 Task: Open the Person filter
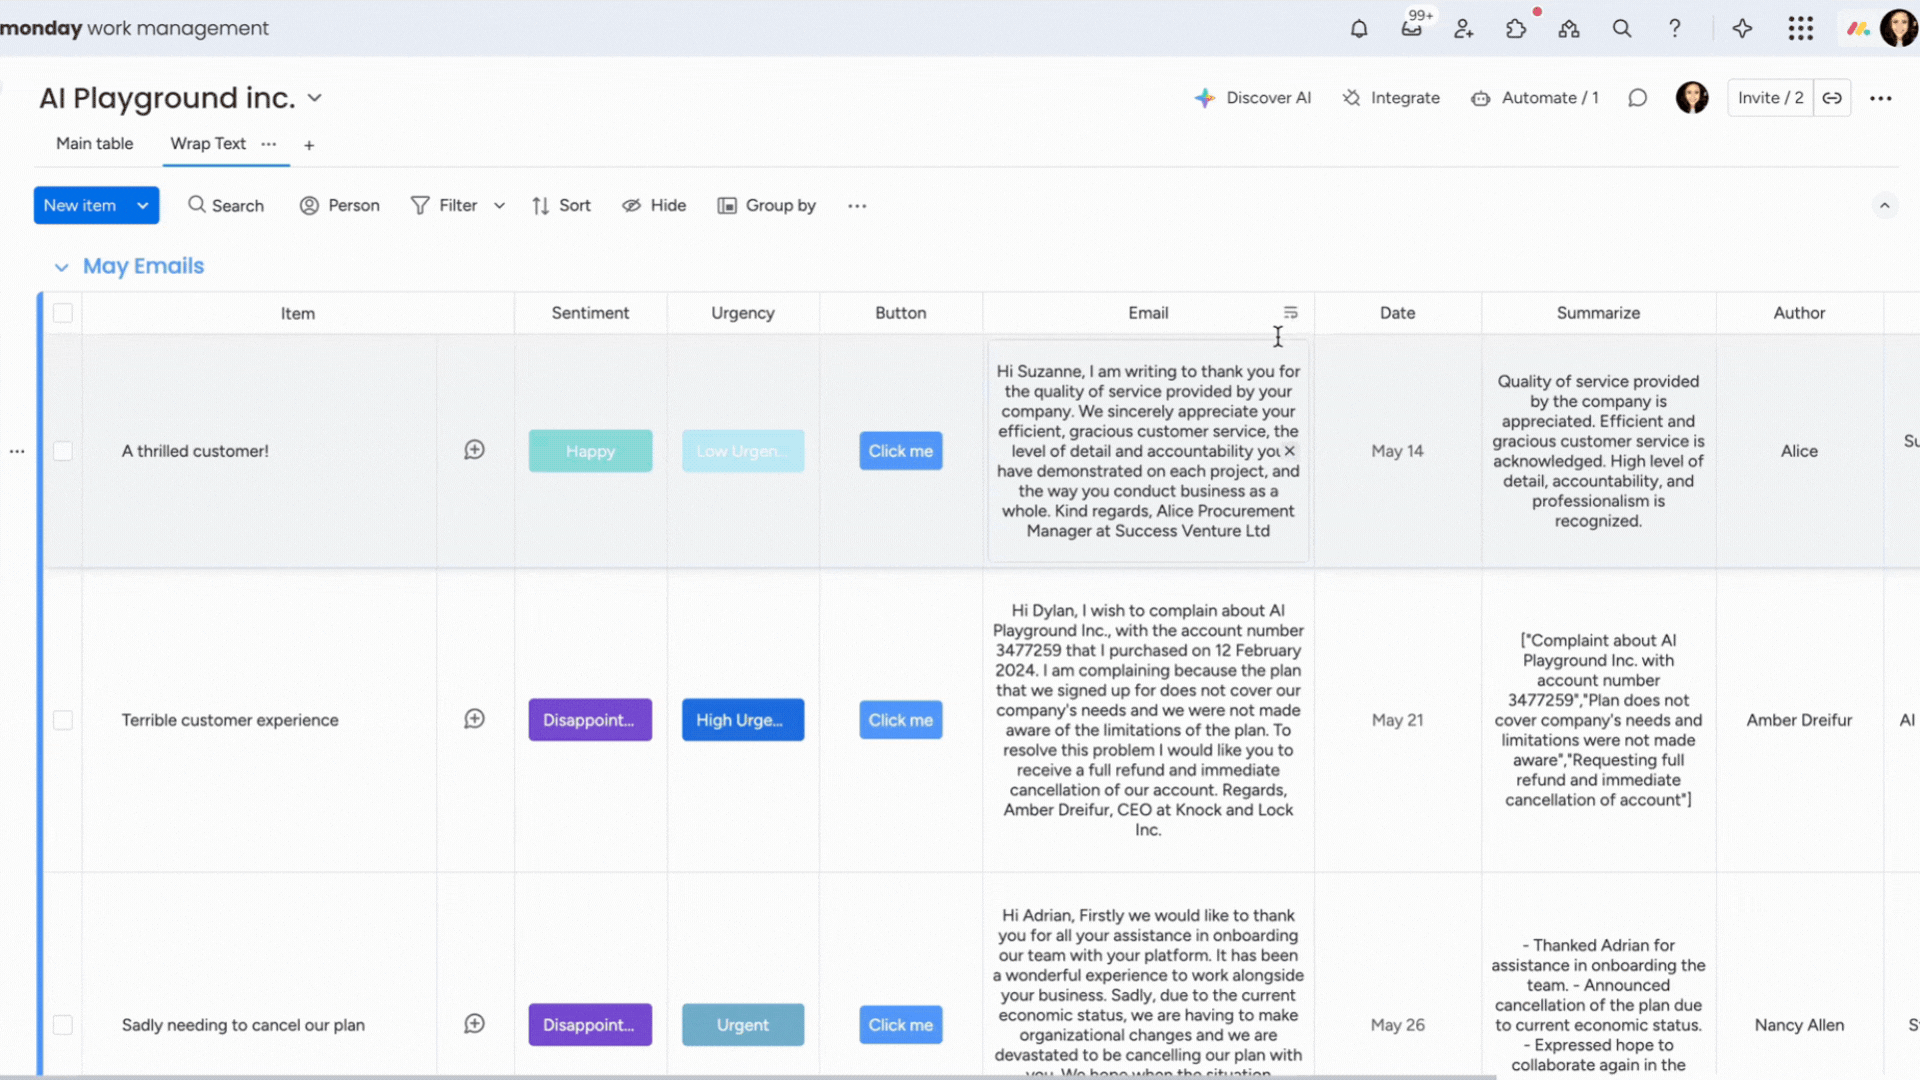339,205
